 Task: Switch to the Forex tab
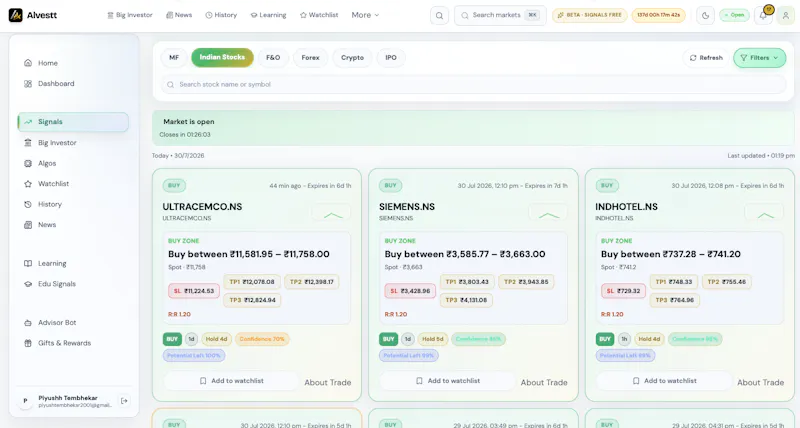[x=310, y=58]
